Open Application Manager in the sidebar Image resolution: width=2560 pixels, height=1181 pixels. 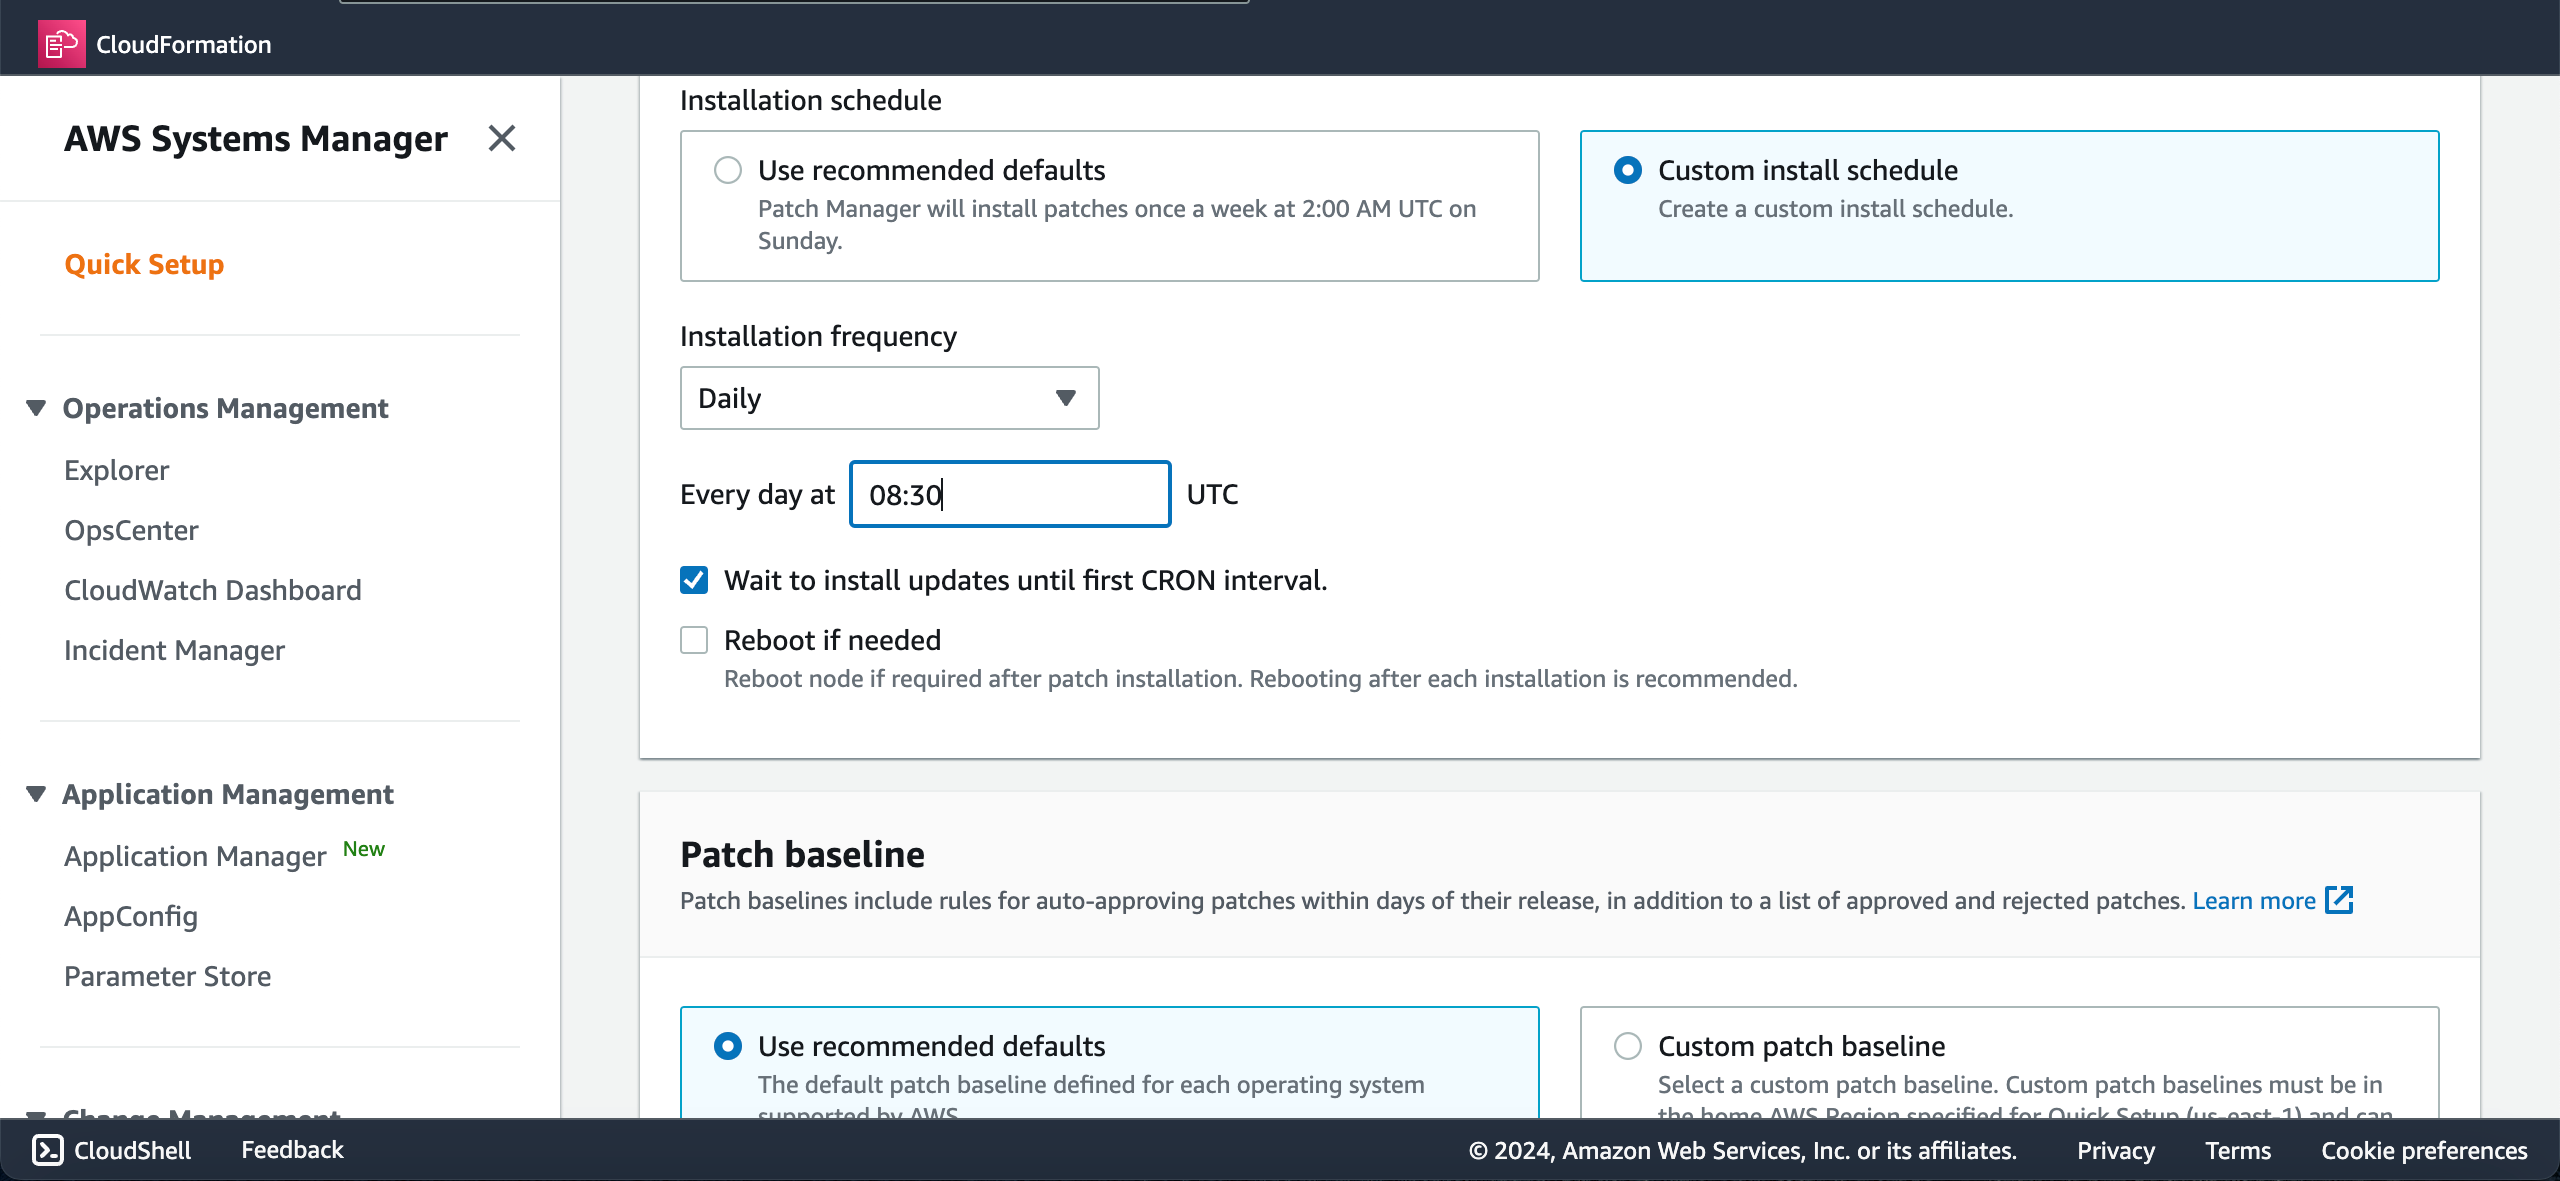click(195, 856)
